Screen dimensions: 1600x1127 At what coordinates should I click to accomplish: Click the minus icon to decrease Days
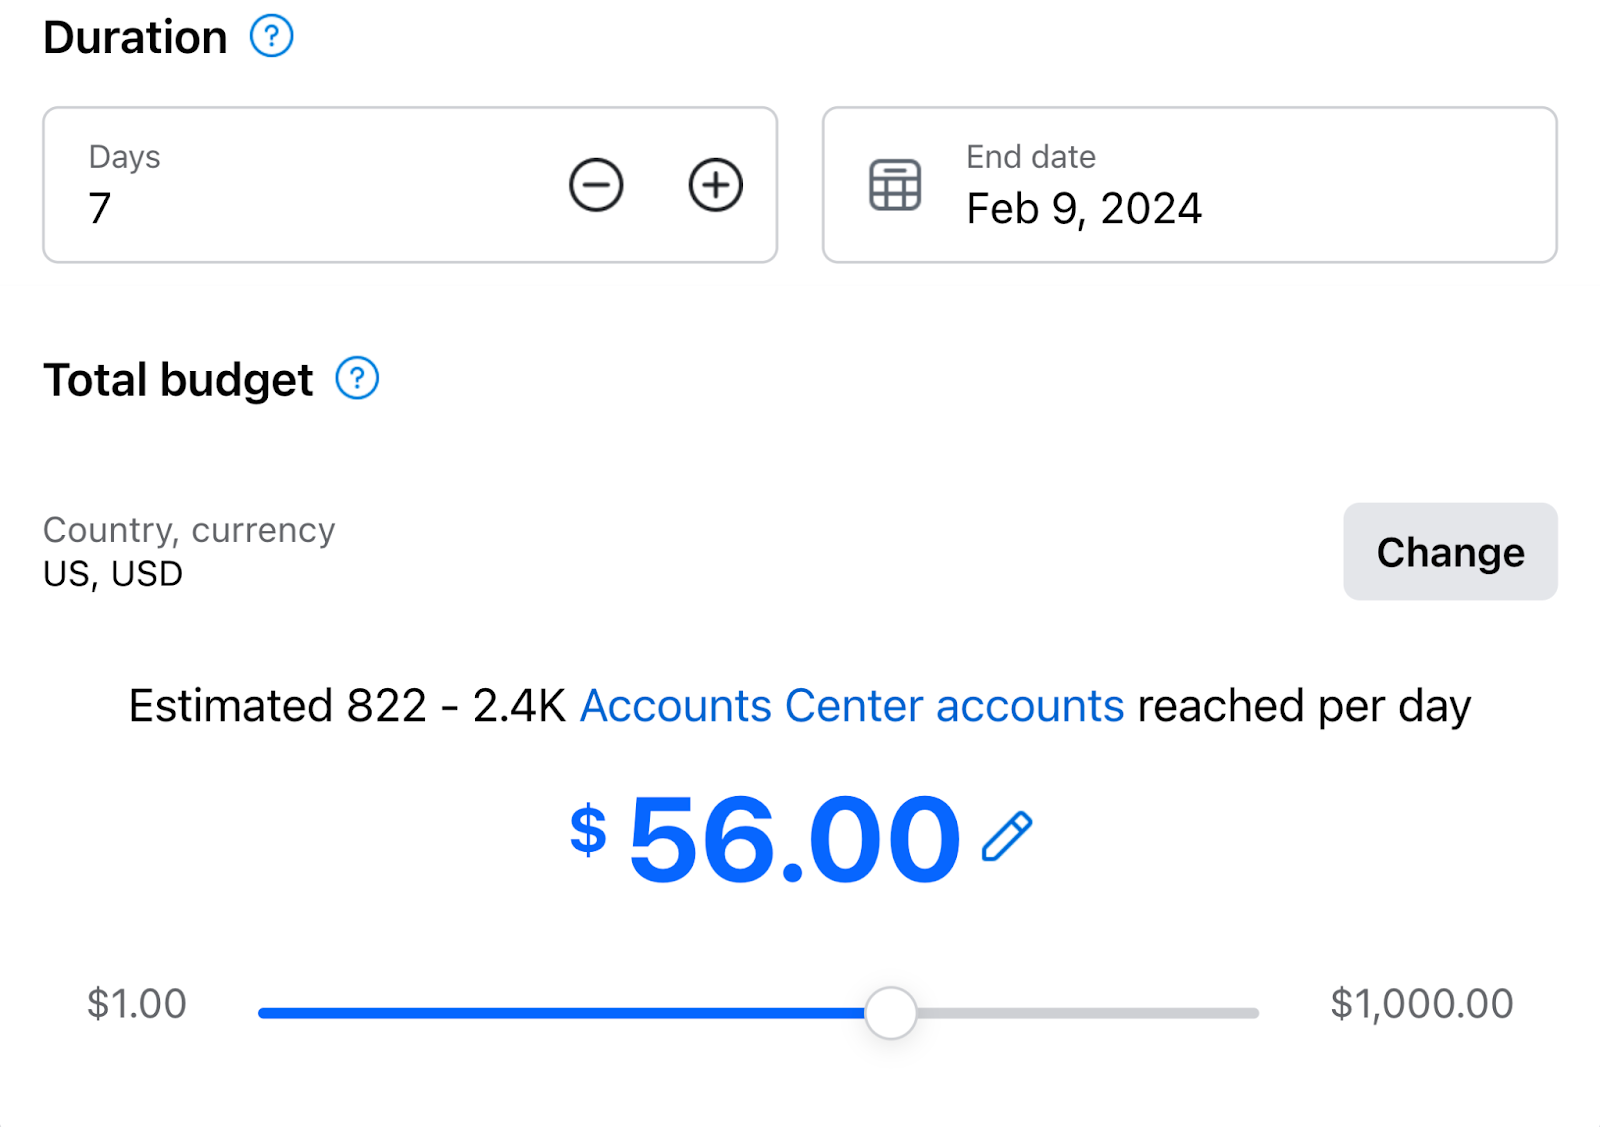596,184
